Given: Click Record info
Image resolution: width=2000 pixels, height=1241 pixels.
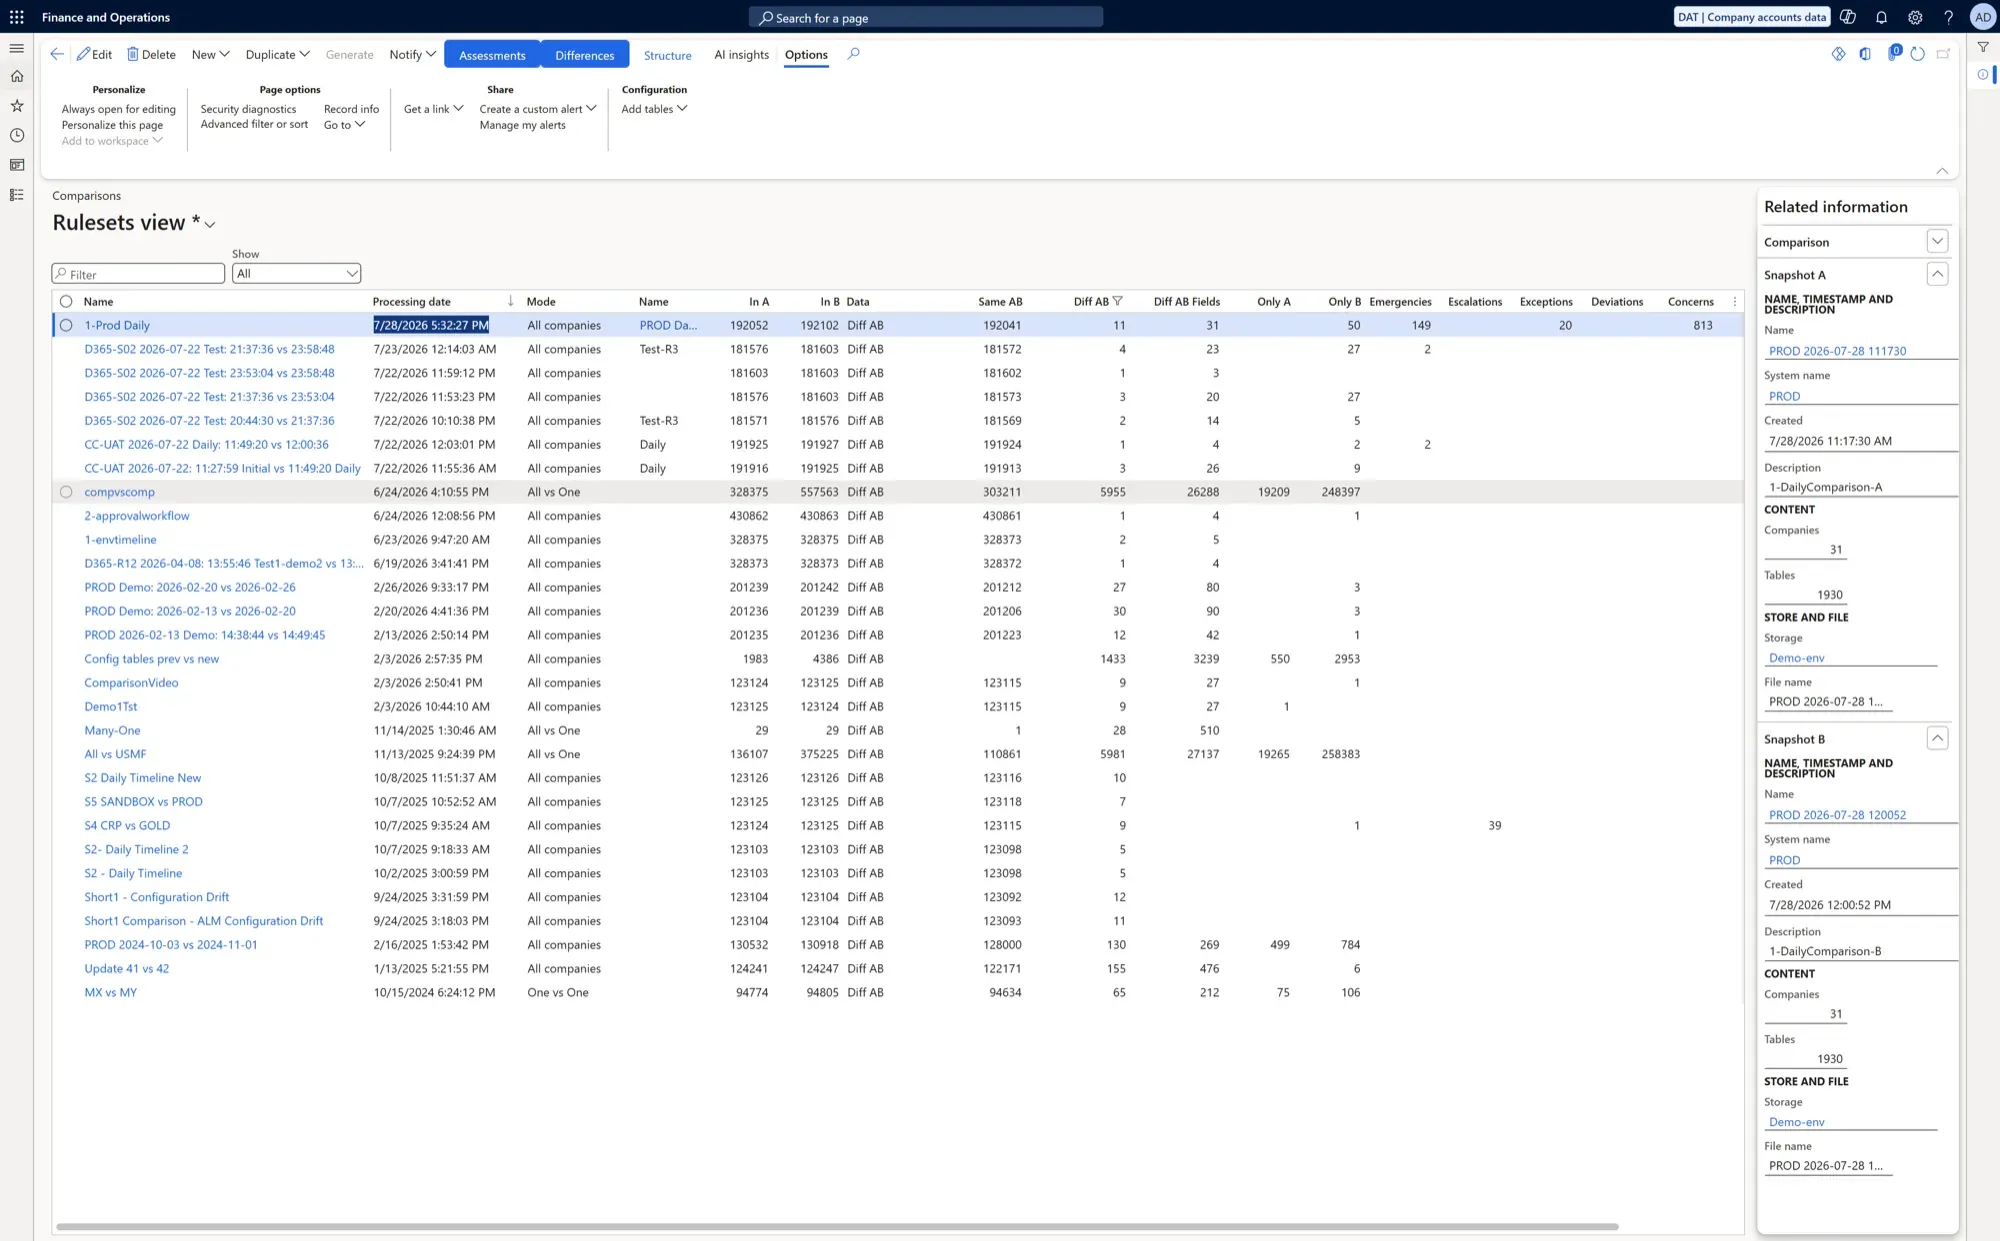Looking at the screenshot, I should tap(351, 109).
